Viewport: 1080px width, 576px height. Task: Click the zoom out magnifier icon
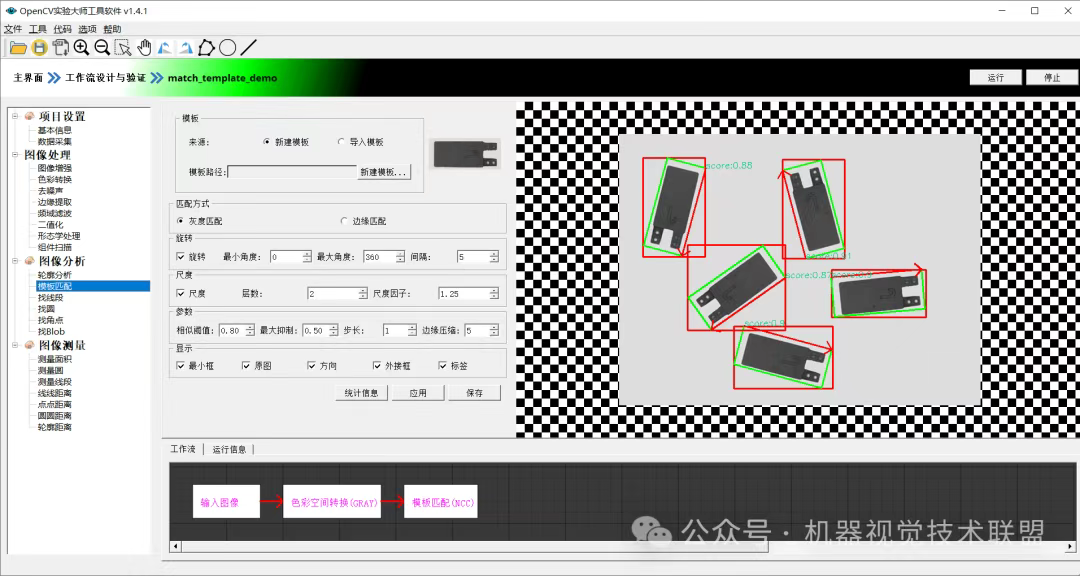click(101, 47)
